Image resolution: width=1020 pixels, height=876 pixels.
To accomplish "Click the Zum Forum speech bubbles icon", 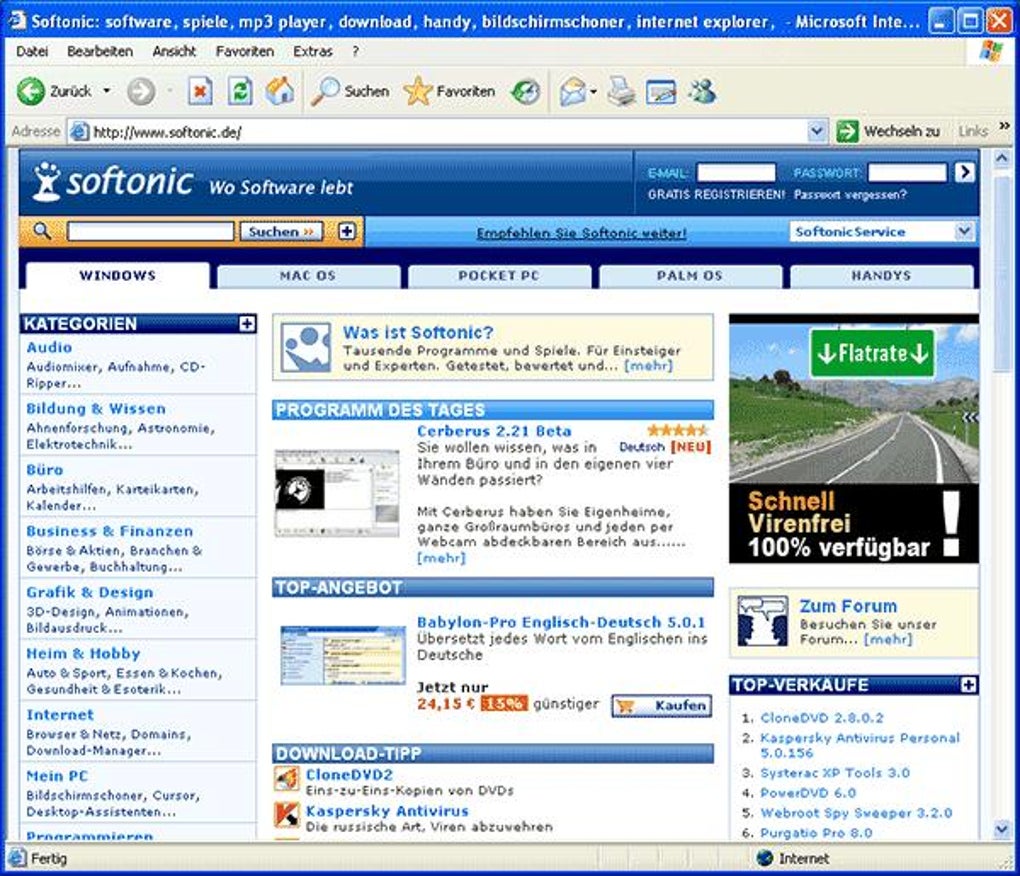I will (762, 620).
